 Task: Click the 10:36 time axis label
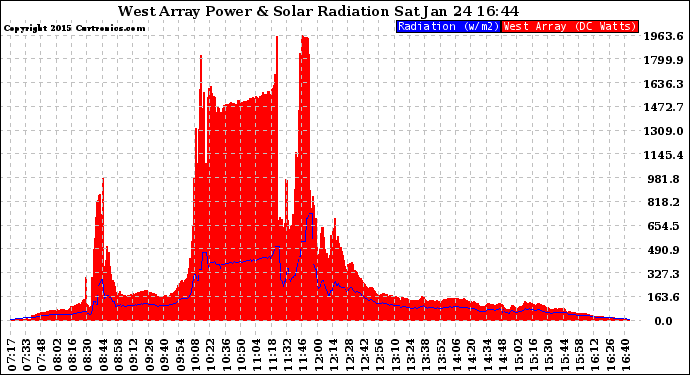coord(226,355)
